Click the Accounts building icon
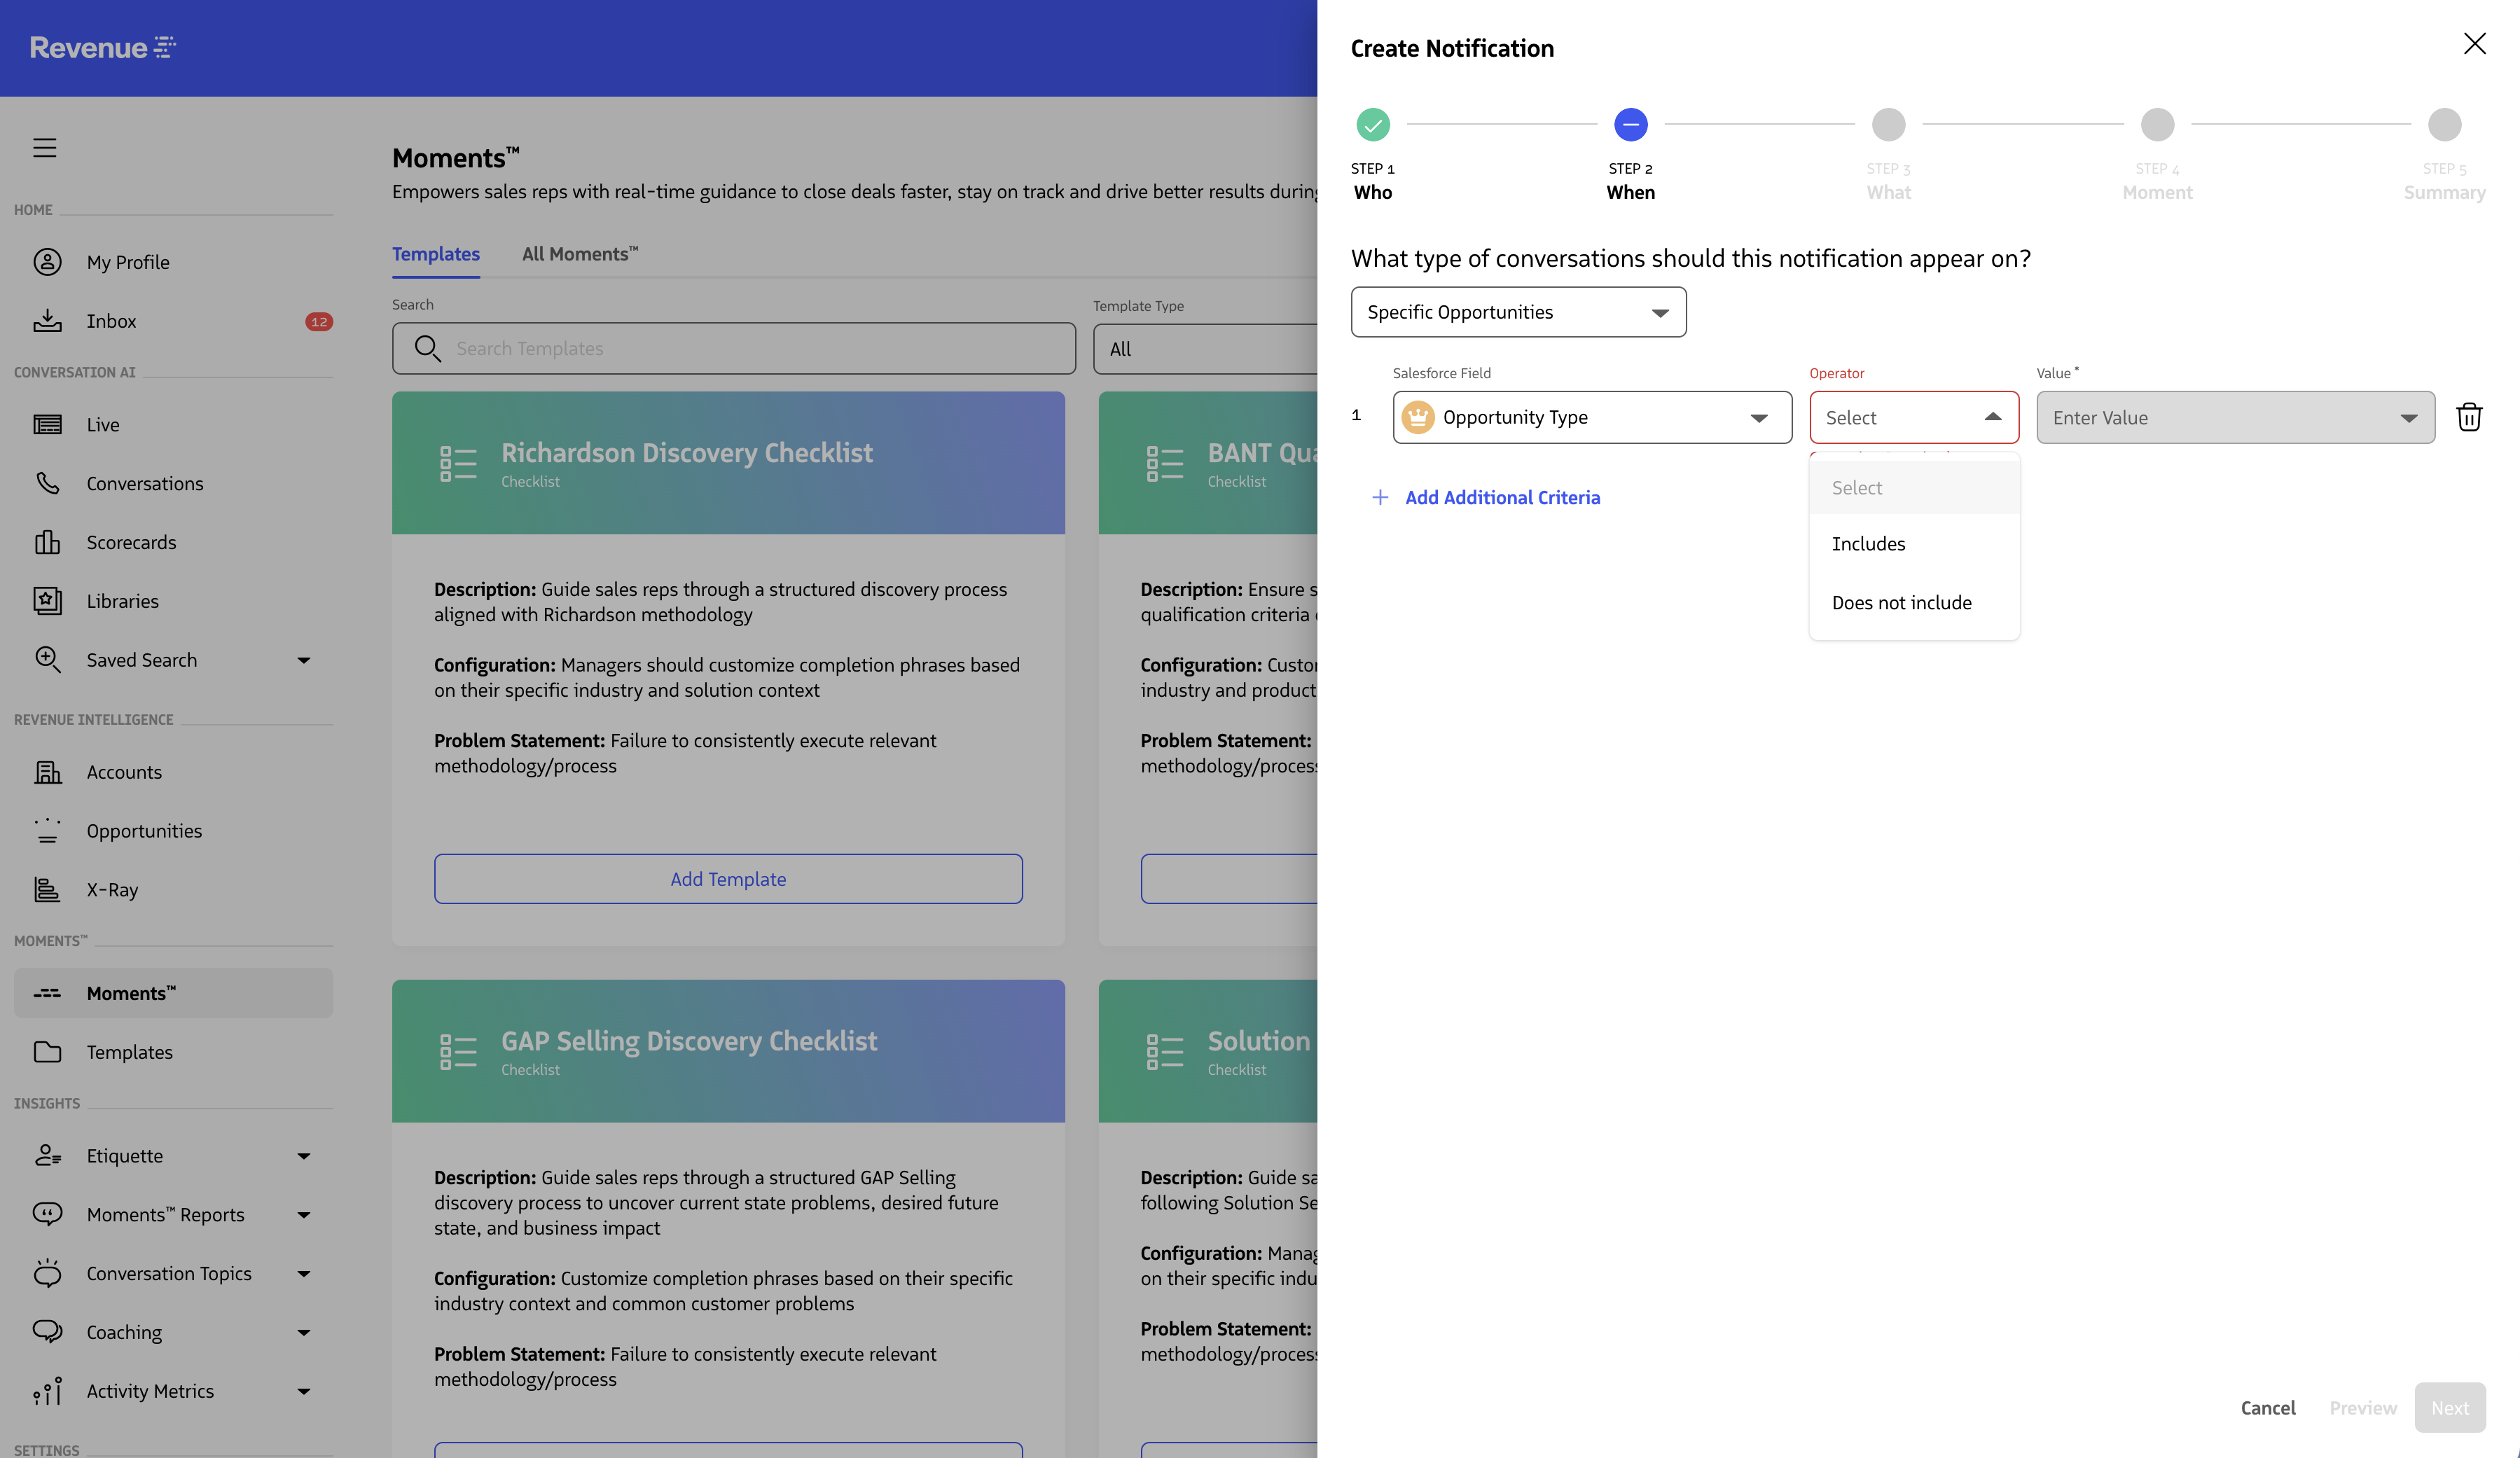 pyautogui.click(x=47, y=772)
